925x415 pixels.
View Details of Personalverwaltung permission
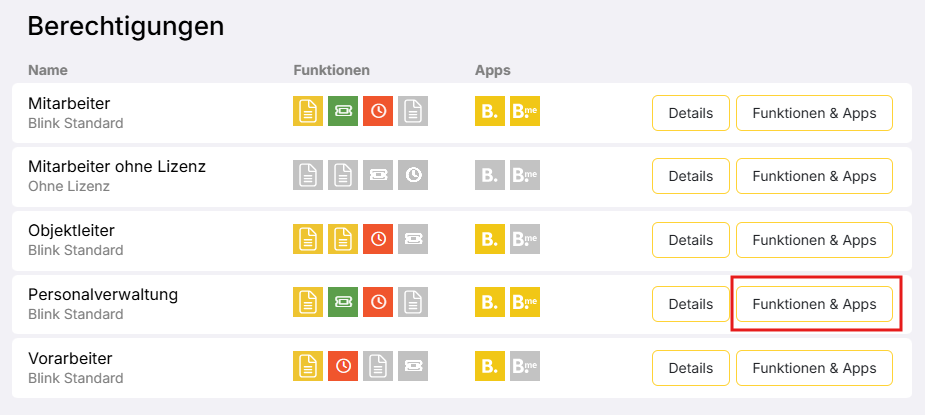click(690, 304)
